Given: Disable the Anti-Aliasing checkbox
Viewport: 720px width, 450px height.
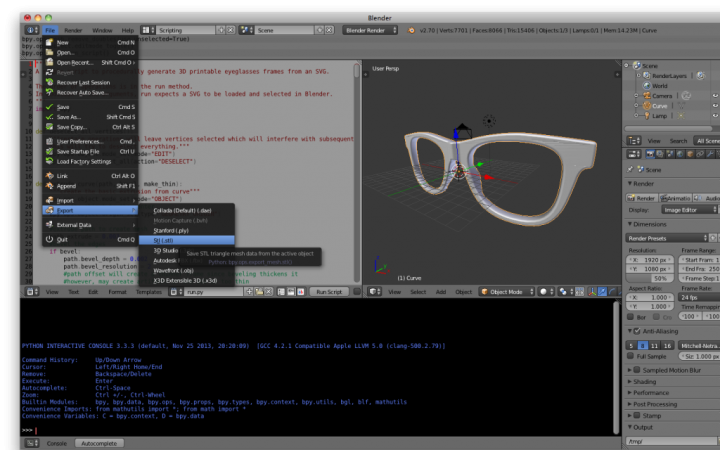Looking at the screenshot, I should pyautogui.click(x=637, y=331).
